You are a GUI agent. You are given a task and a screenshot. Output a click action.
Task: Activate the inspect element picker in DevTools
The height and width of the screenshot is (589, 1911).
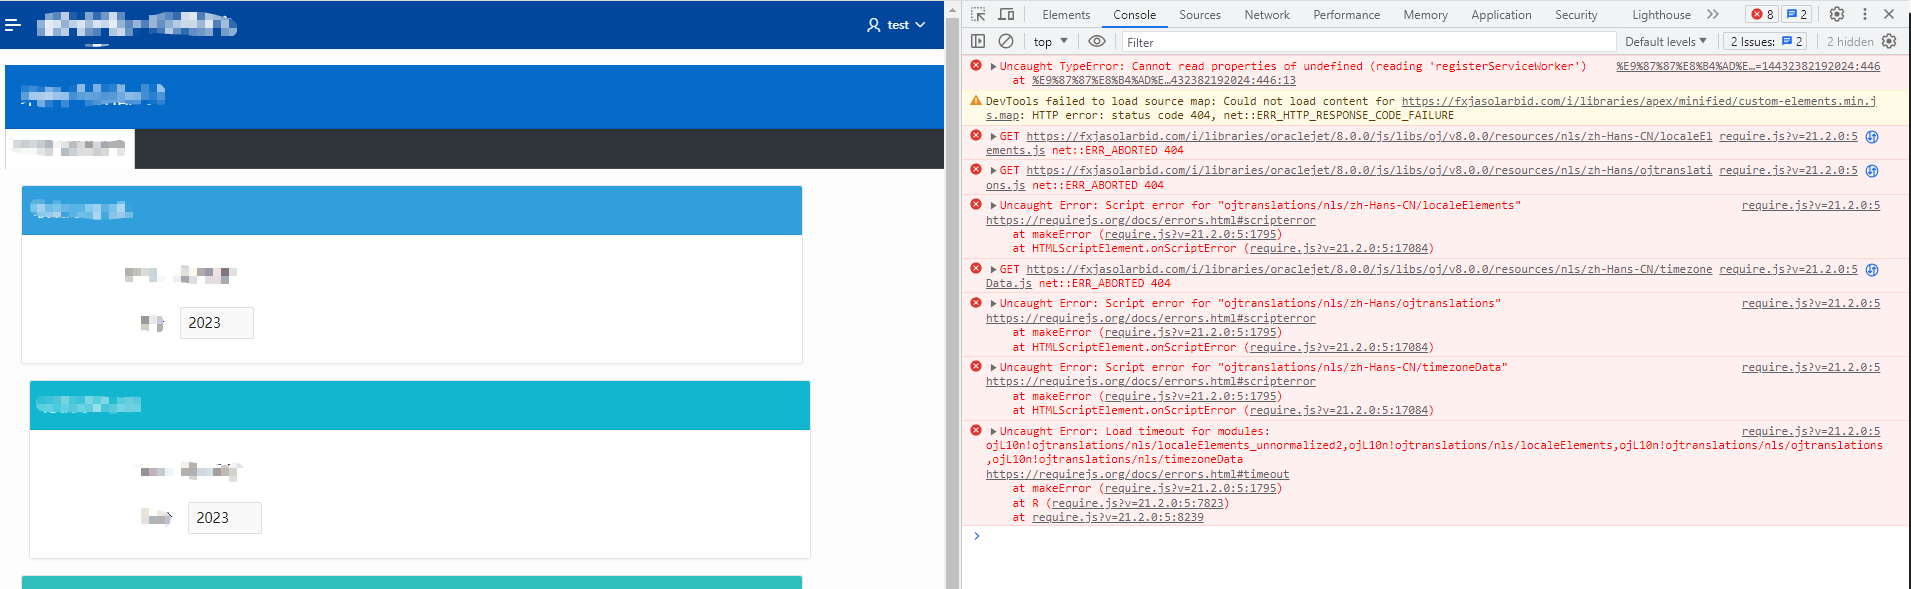click(978, 14)
